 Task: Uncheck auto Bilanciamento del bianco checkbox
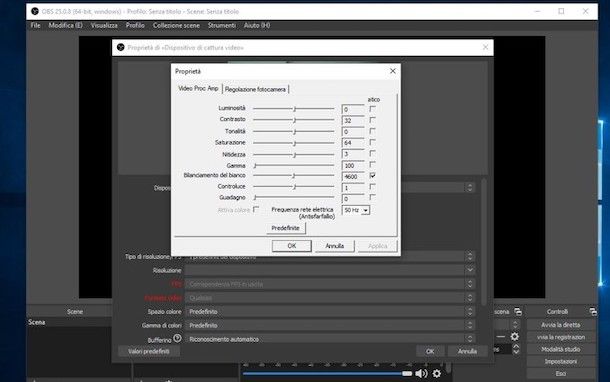click(x=372, y=175)
